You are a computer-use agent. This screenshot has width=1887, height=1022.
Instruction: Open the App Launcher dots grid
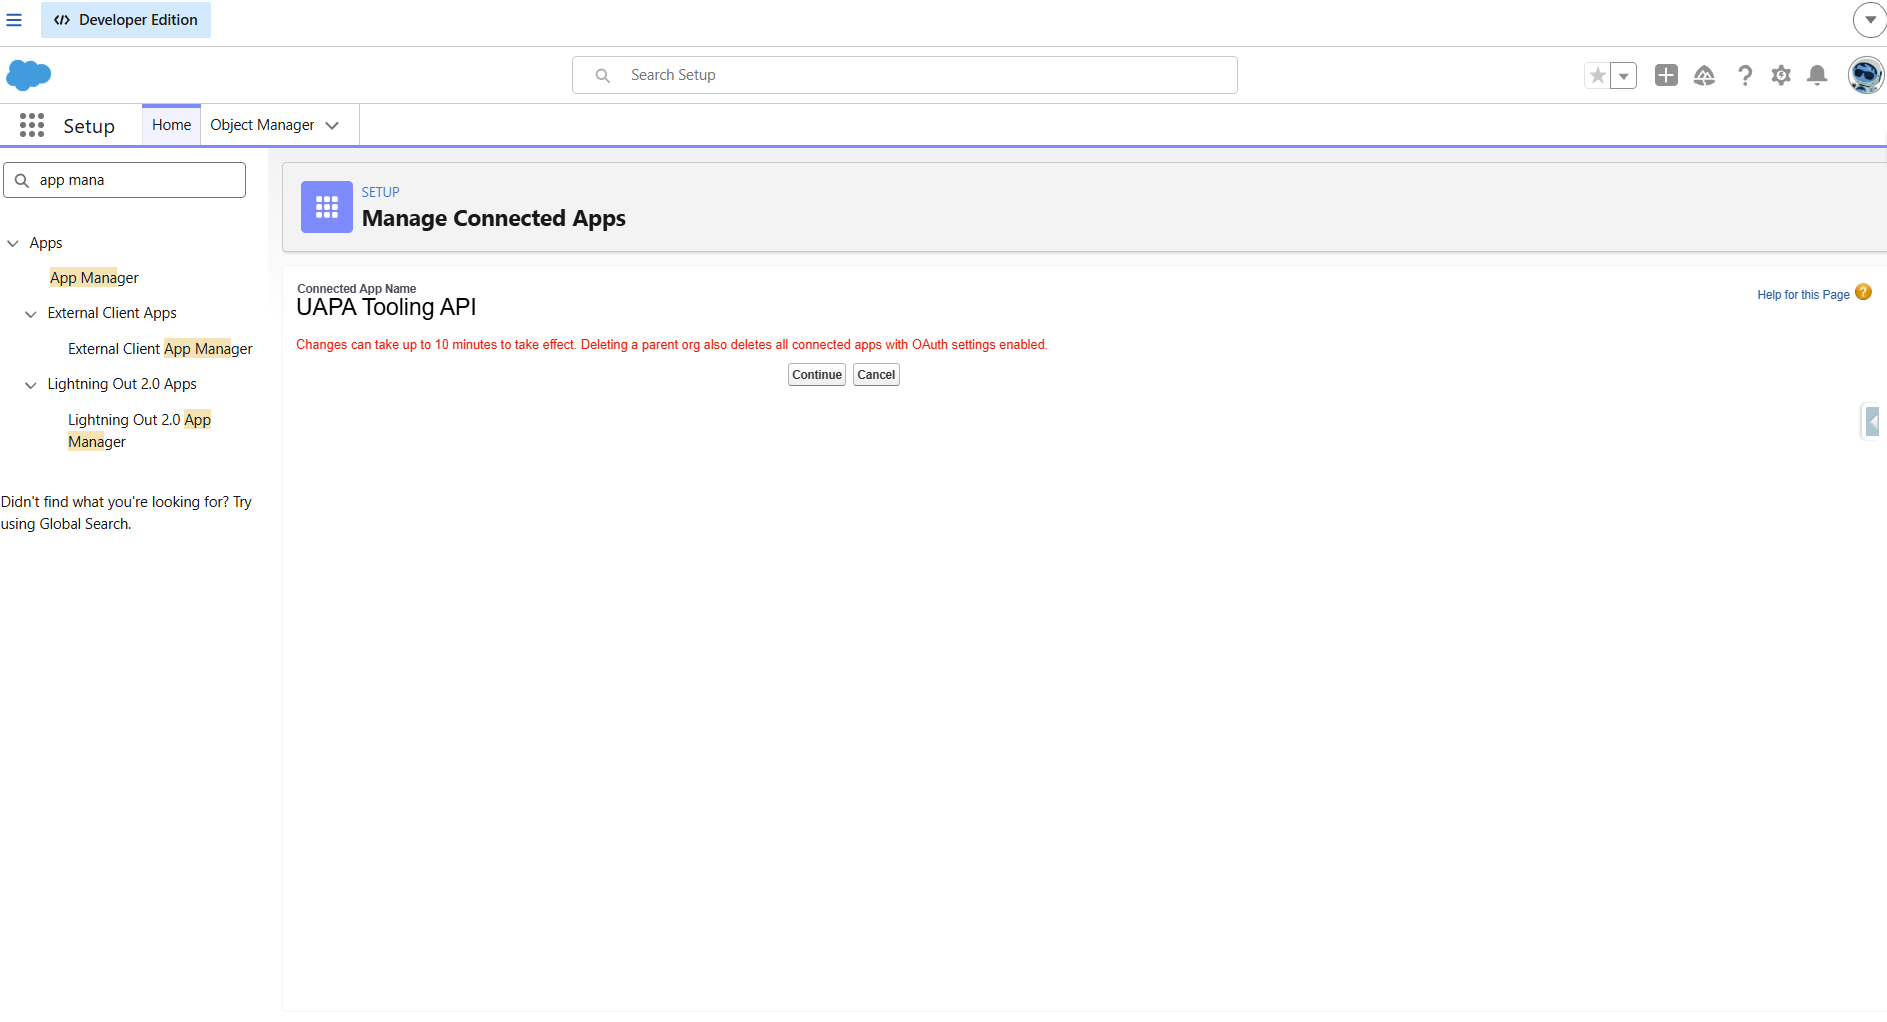click(32, 125)
